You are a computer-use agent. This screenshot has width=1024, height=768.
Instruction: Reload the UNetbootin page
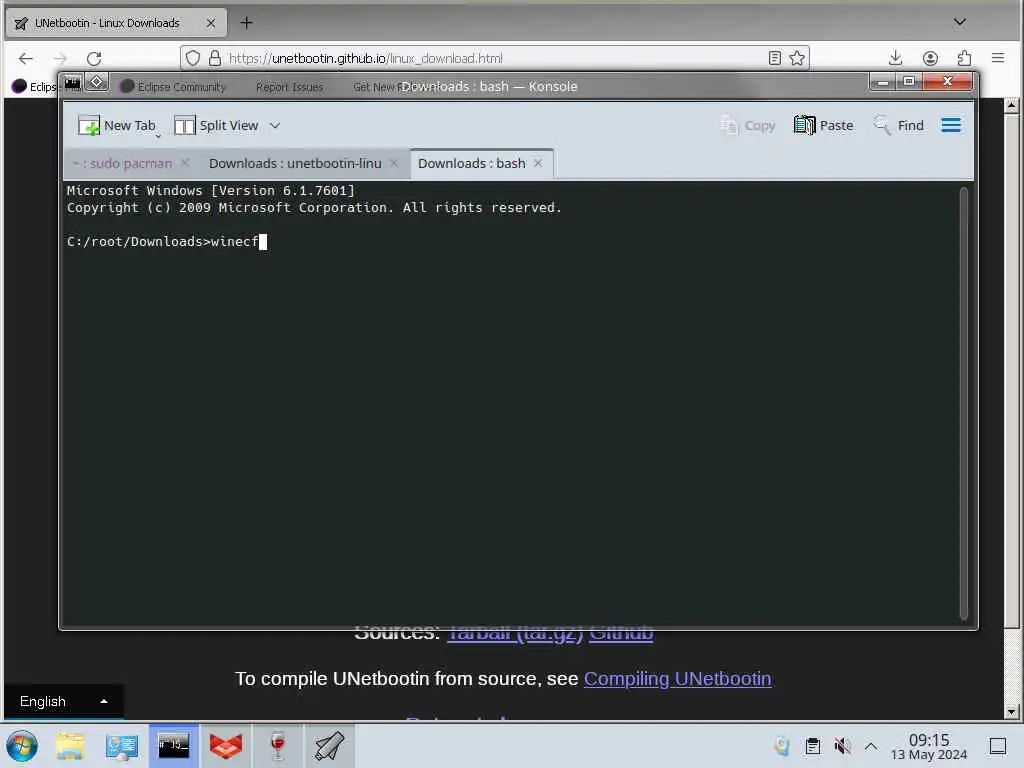[x=94, y=58]
